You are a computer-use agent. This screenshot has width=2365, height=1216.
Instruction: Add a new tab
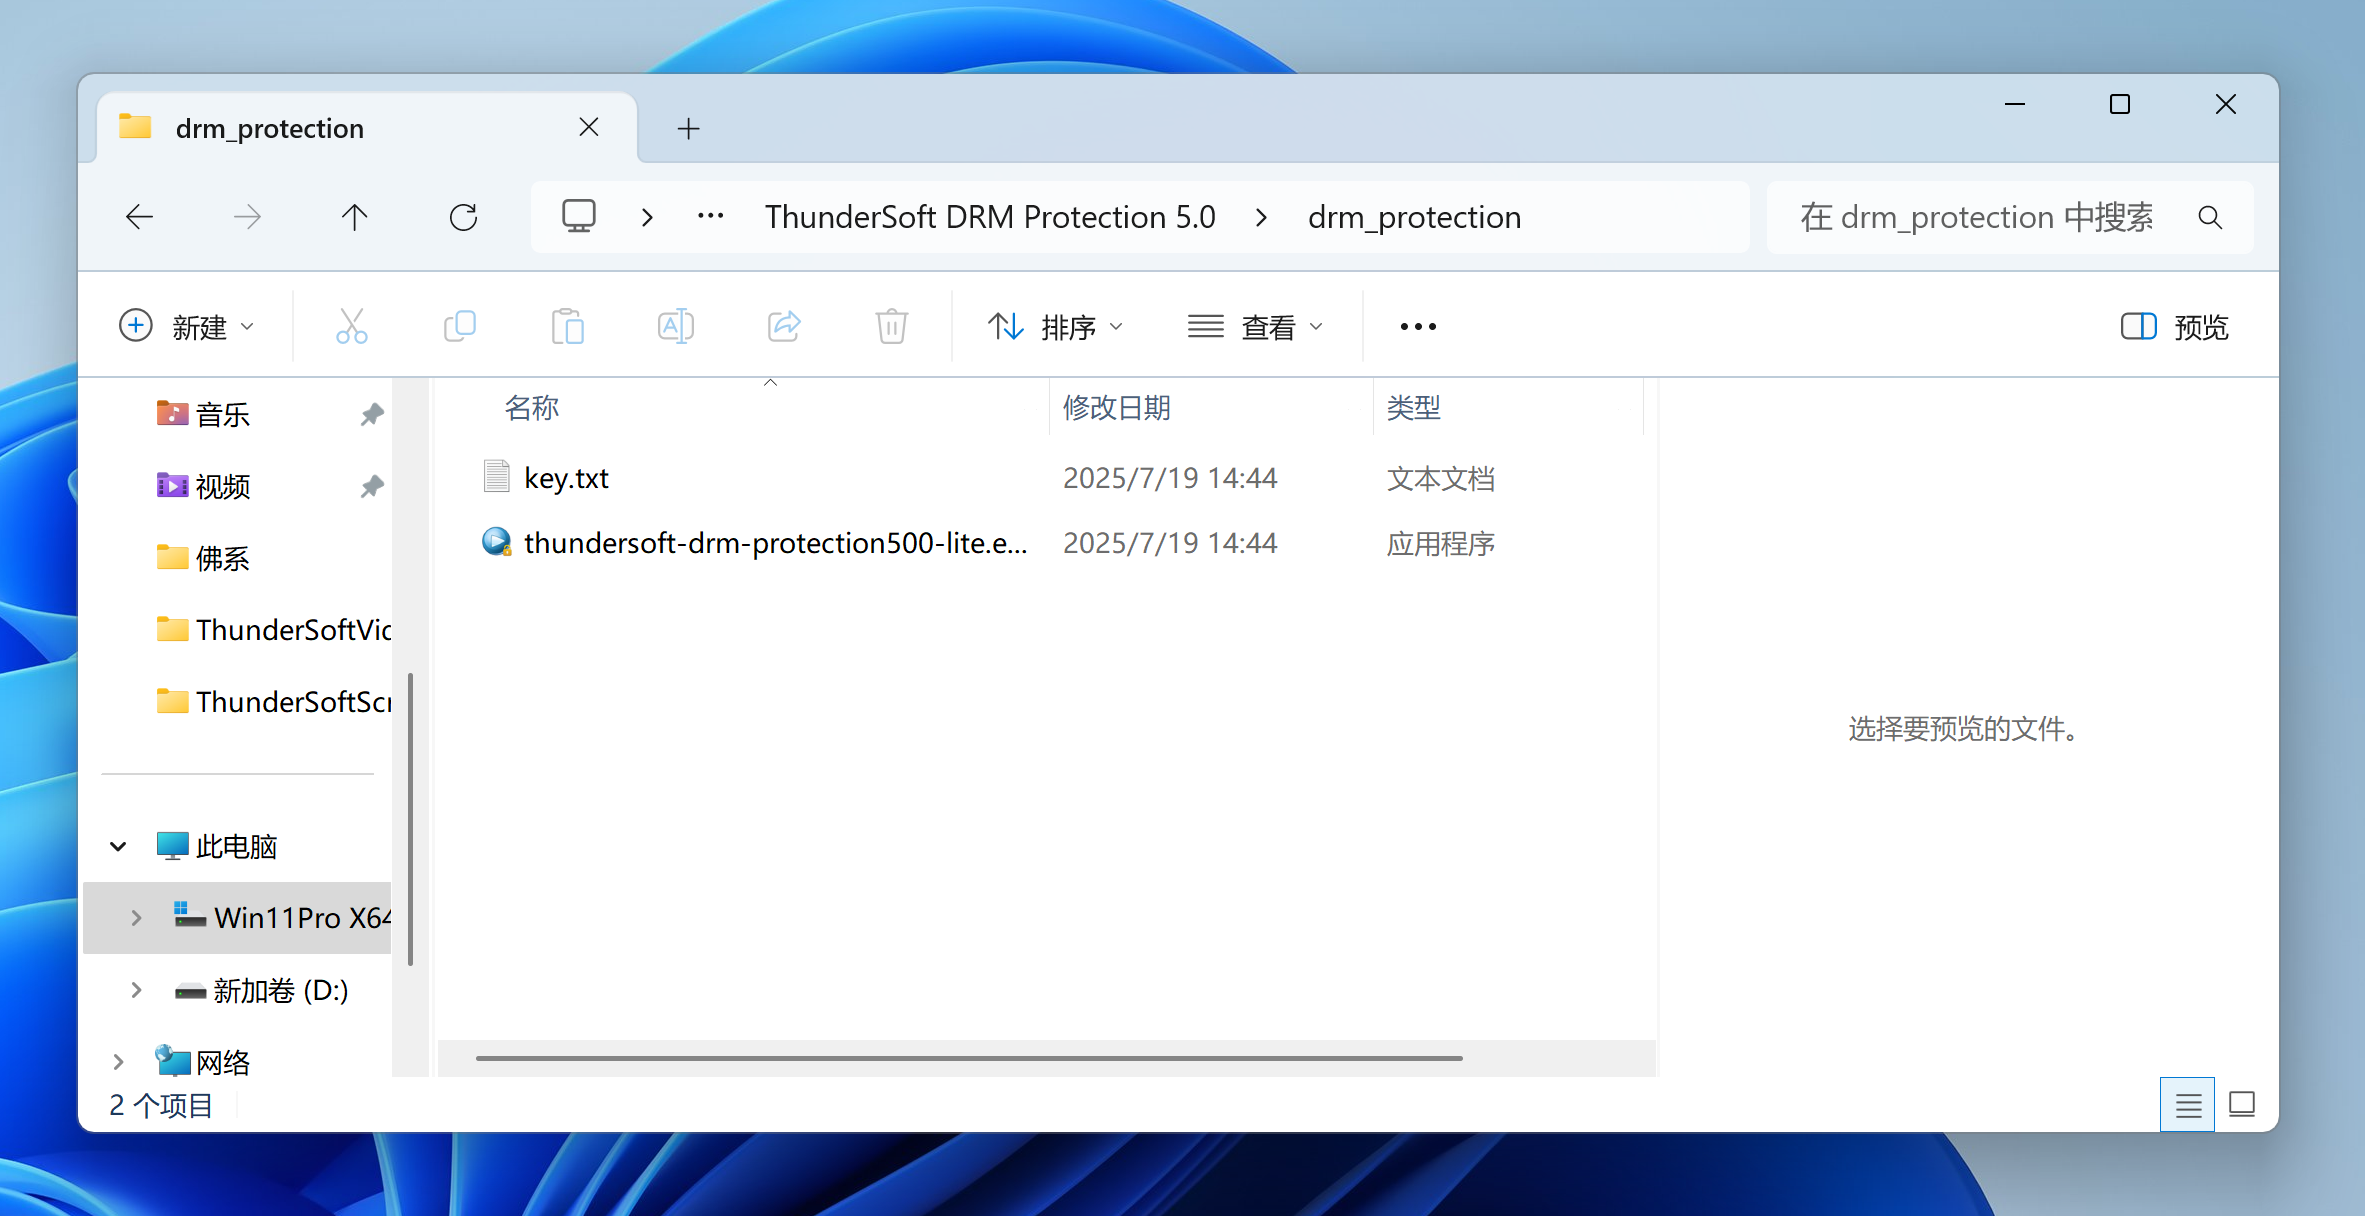point(688,128)
